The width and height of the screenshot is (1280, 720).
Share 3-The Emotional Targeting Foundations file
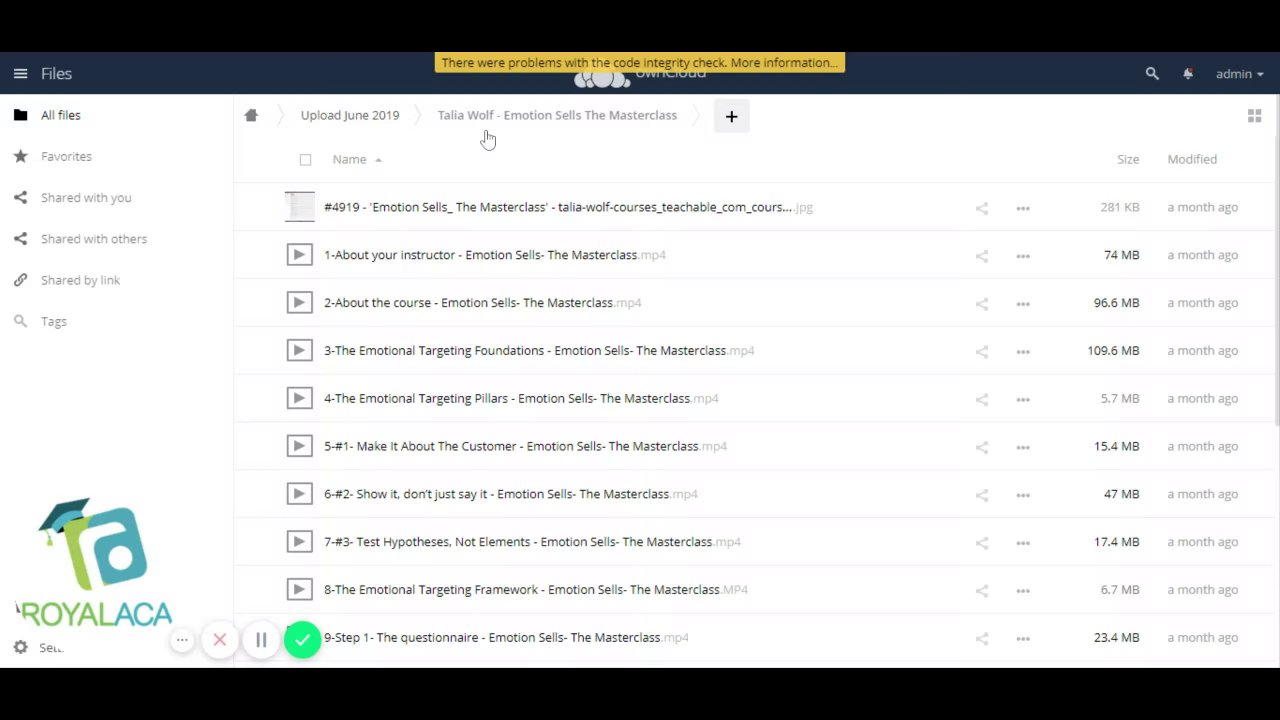982,352
